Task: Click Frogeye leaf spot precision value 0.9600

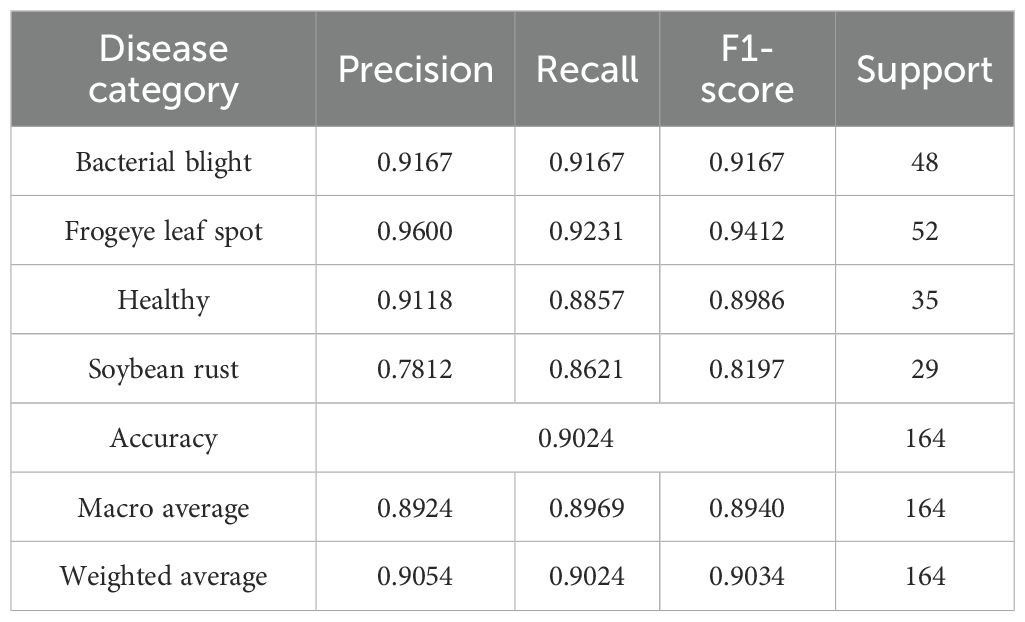Action: [x=415, y=231]
